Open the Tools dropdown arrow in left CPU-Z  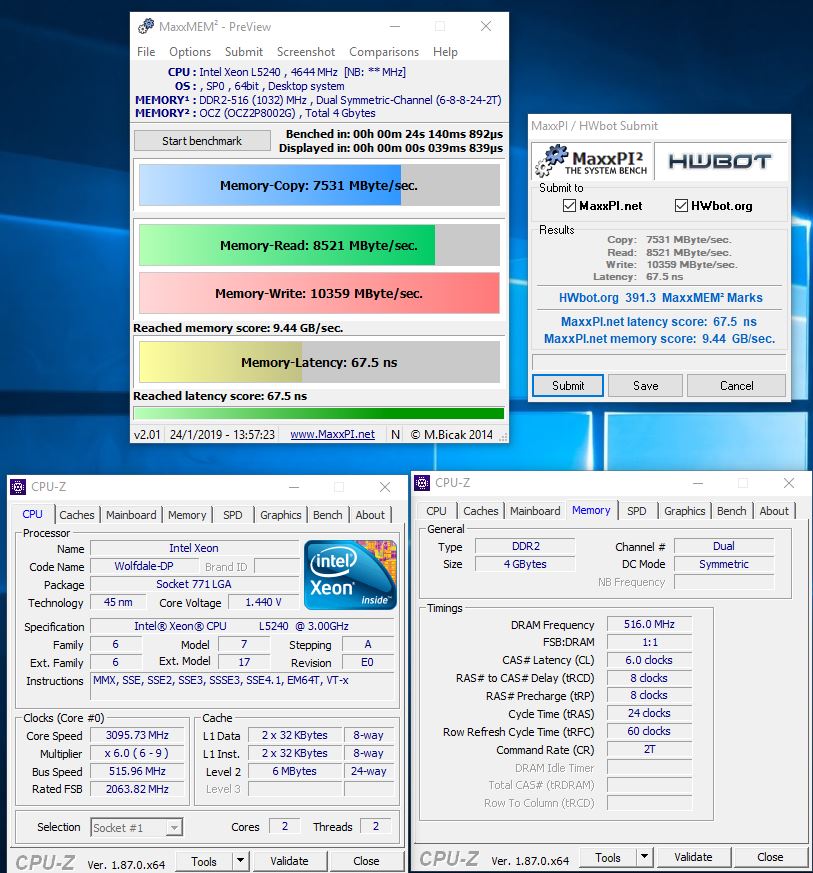pos(240,861)
